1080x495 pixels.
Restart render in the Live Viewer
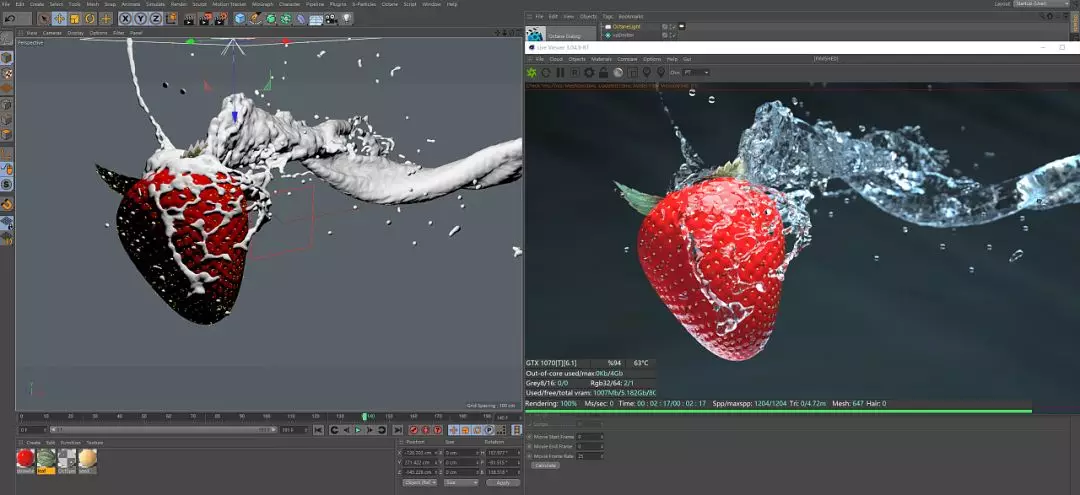546,72
